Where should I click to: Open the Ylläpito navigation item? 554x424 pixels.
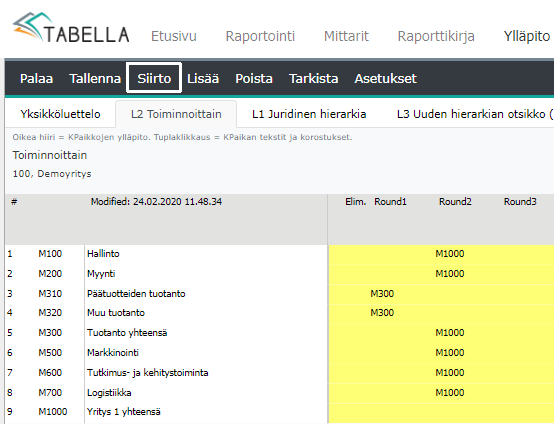tap(527, 36)
